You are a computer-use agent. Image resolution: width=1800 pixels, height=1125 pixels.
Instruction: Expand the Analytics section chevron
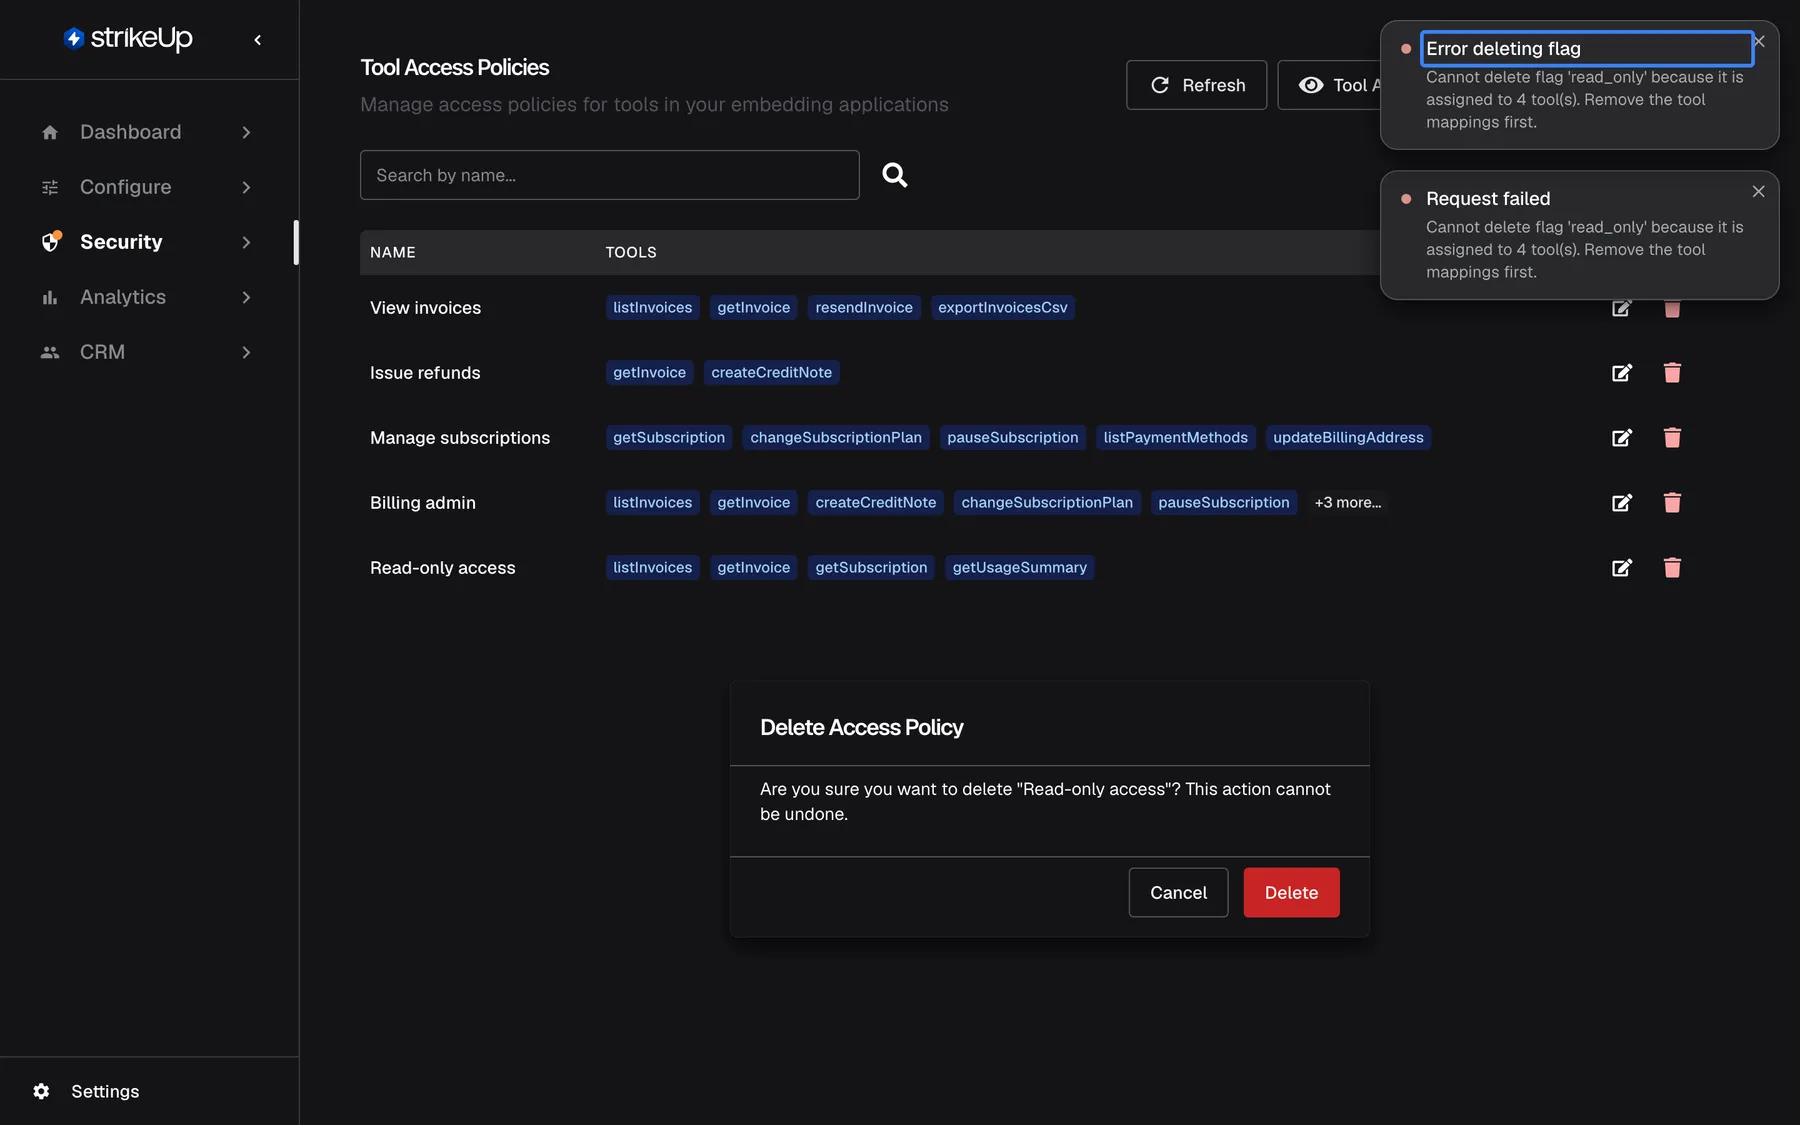tap(246, 297)
